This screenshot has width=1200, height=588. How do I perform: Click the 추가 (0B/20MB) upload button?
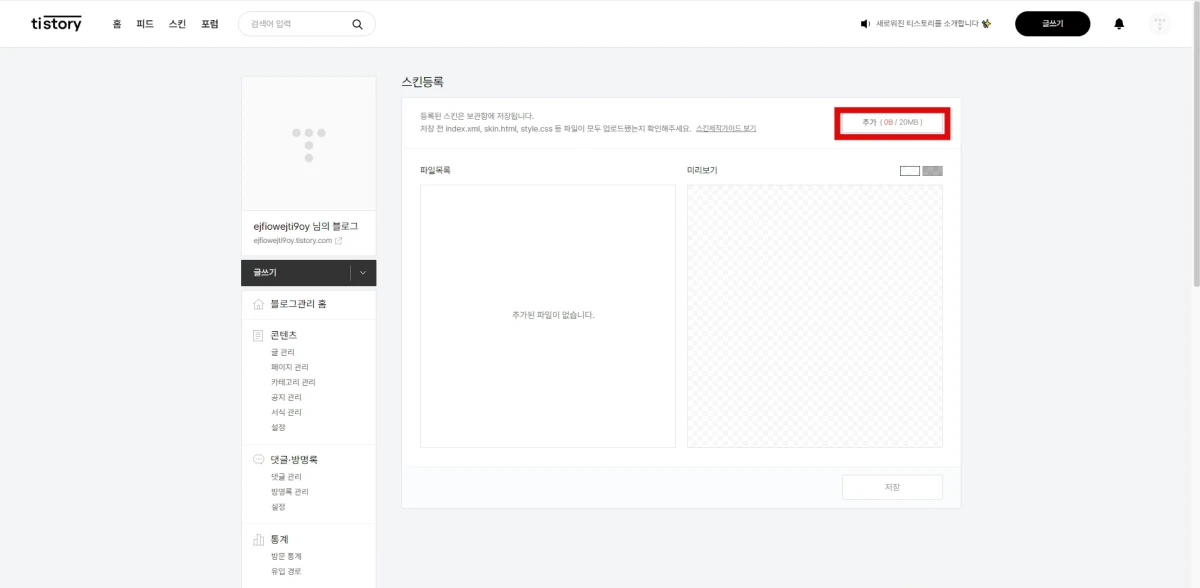point(891,122)
